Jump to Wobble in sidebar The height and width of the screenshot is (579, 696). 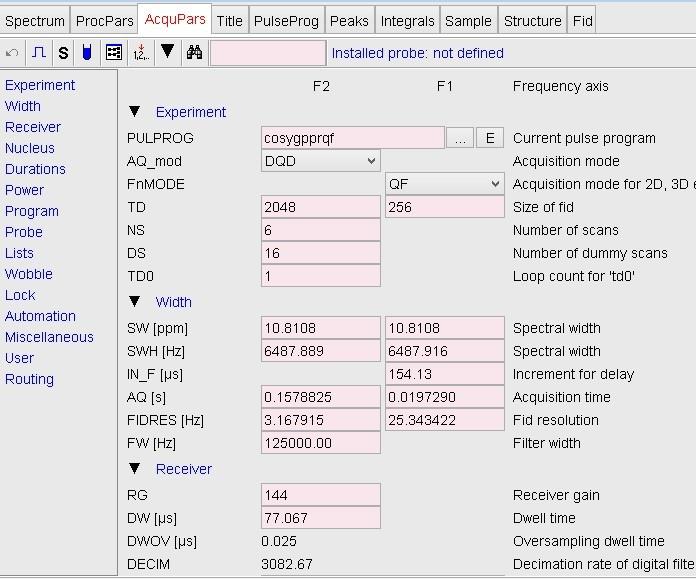point(28,274)
